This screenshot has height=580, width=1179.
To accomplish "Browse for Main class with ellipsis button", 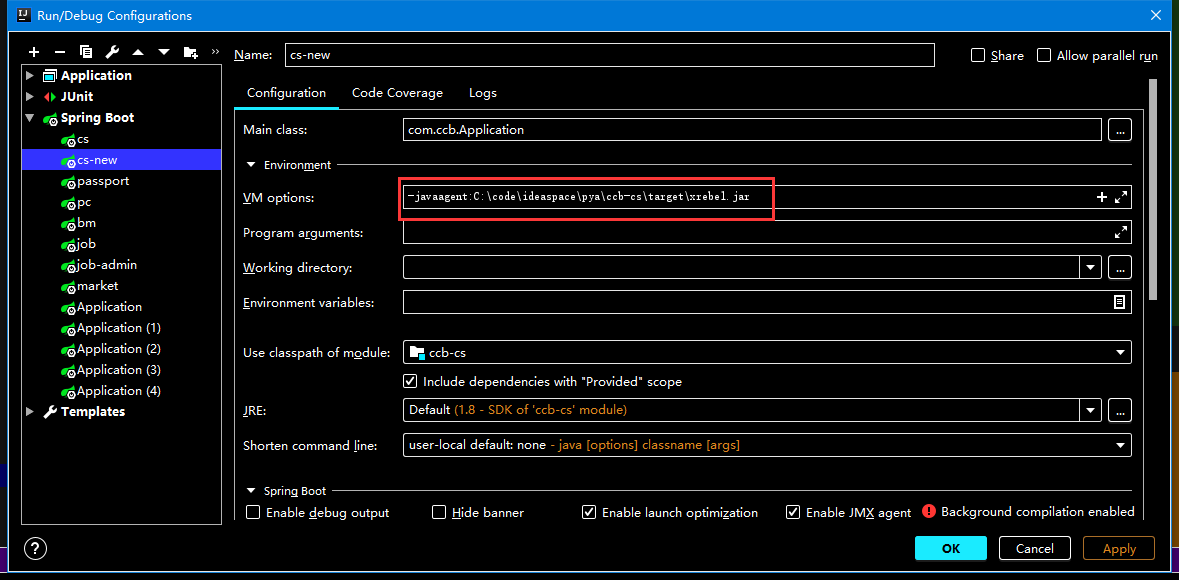I will [1120, 130].
